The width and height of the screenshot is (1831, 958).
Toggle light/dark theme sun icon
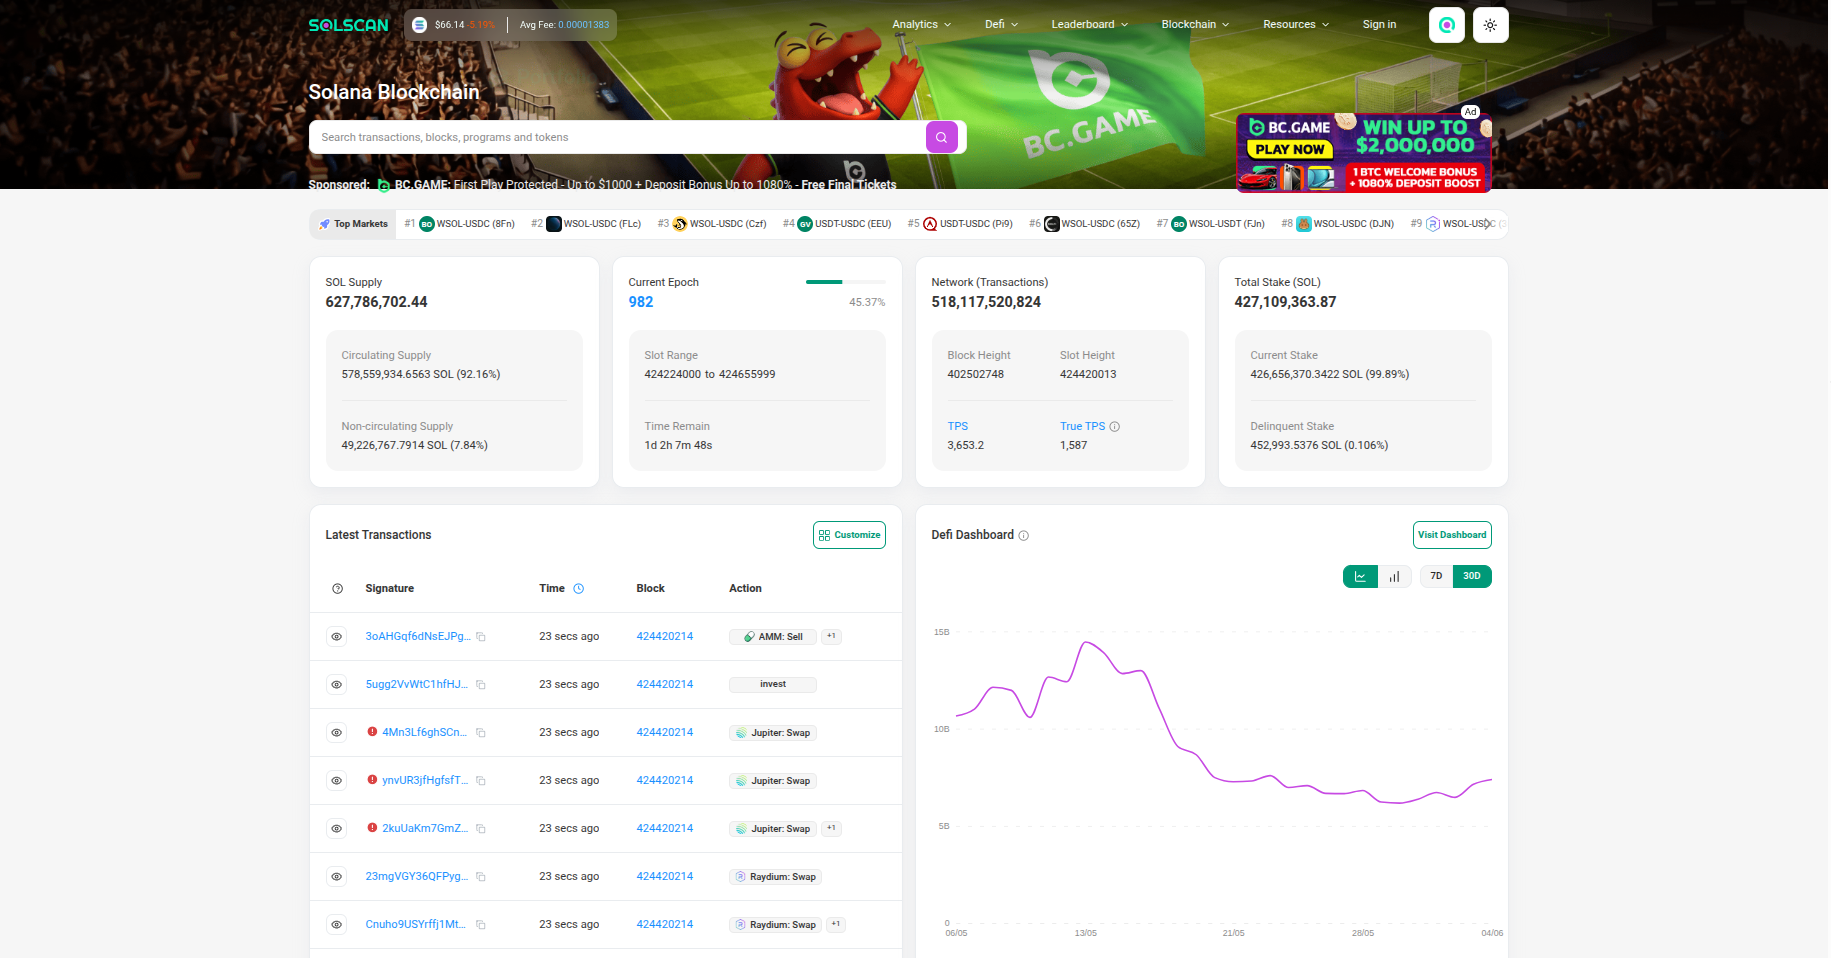(1490, 25)
